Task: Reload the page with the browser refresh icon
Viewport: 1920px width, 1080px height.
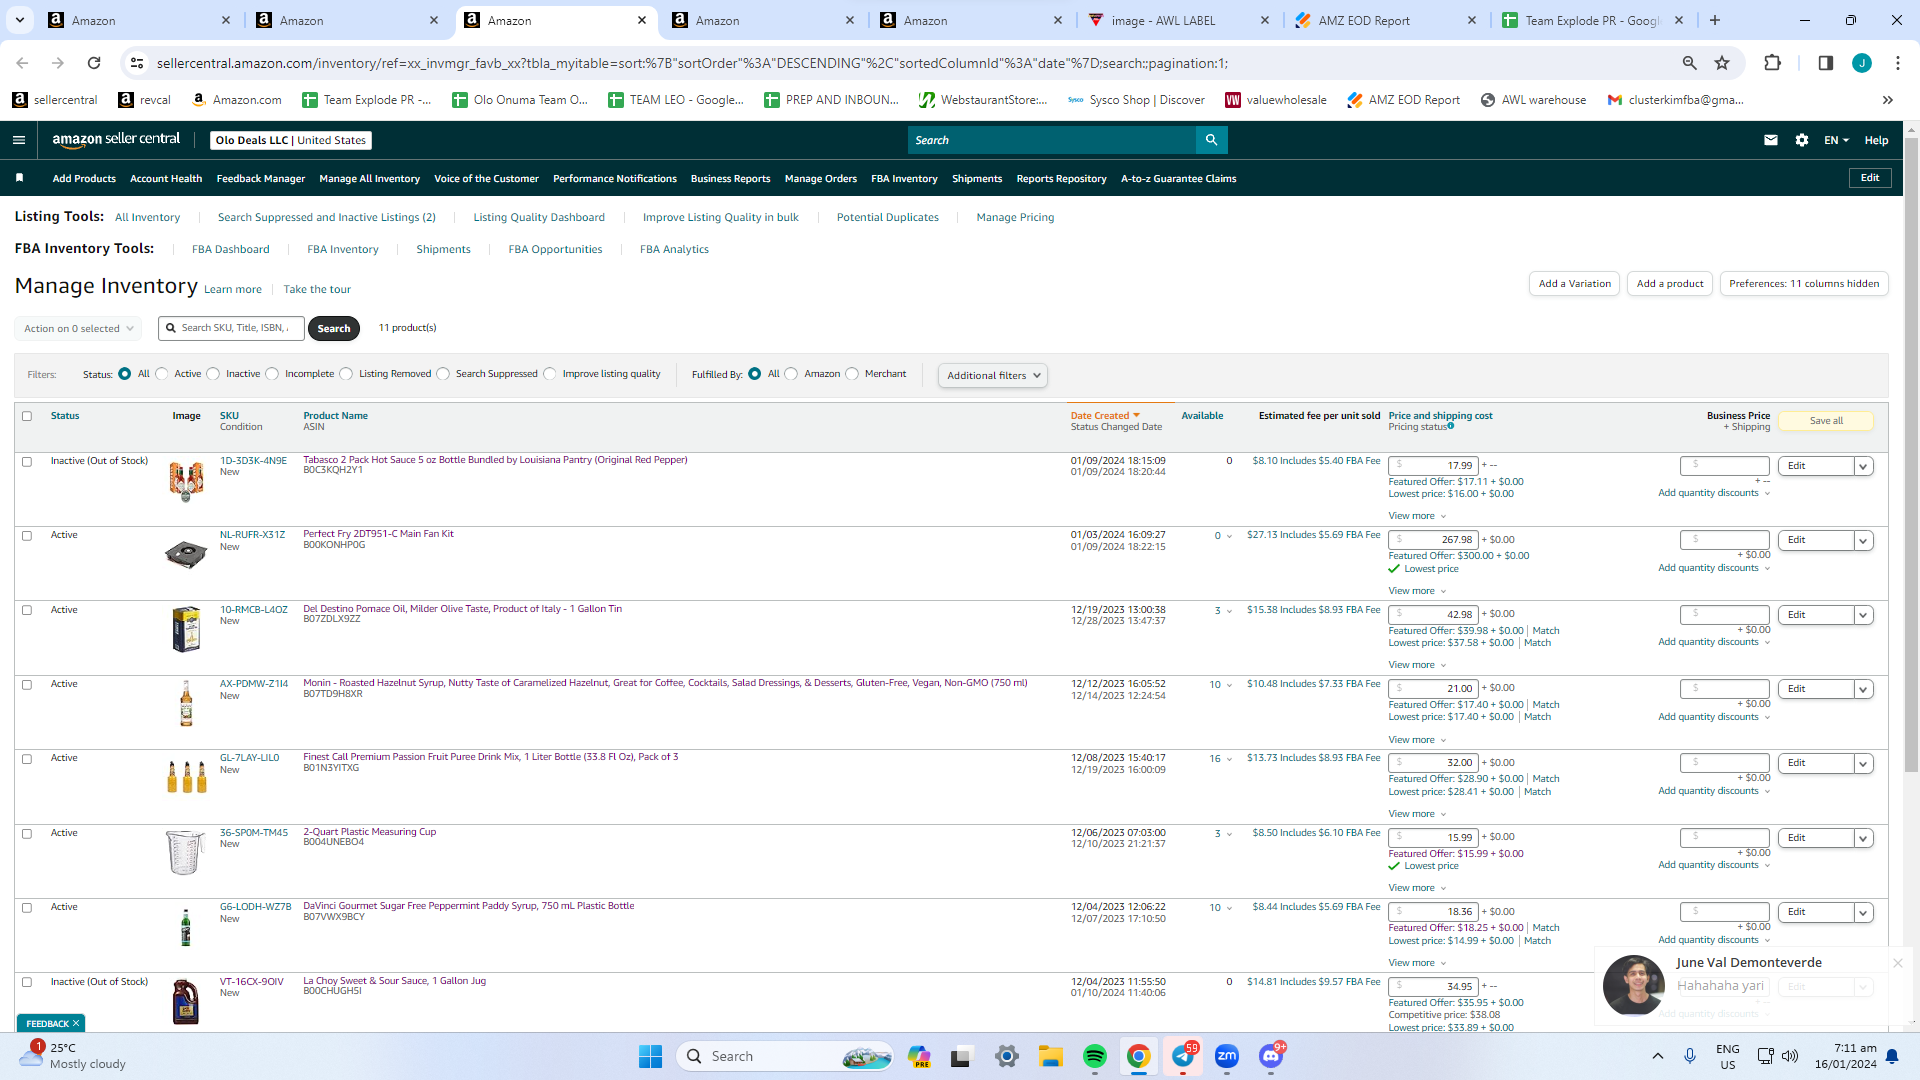Action: 94,63
